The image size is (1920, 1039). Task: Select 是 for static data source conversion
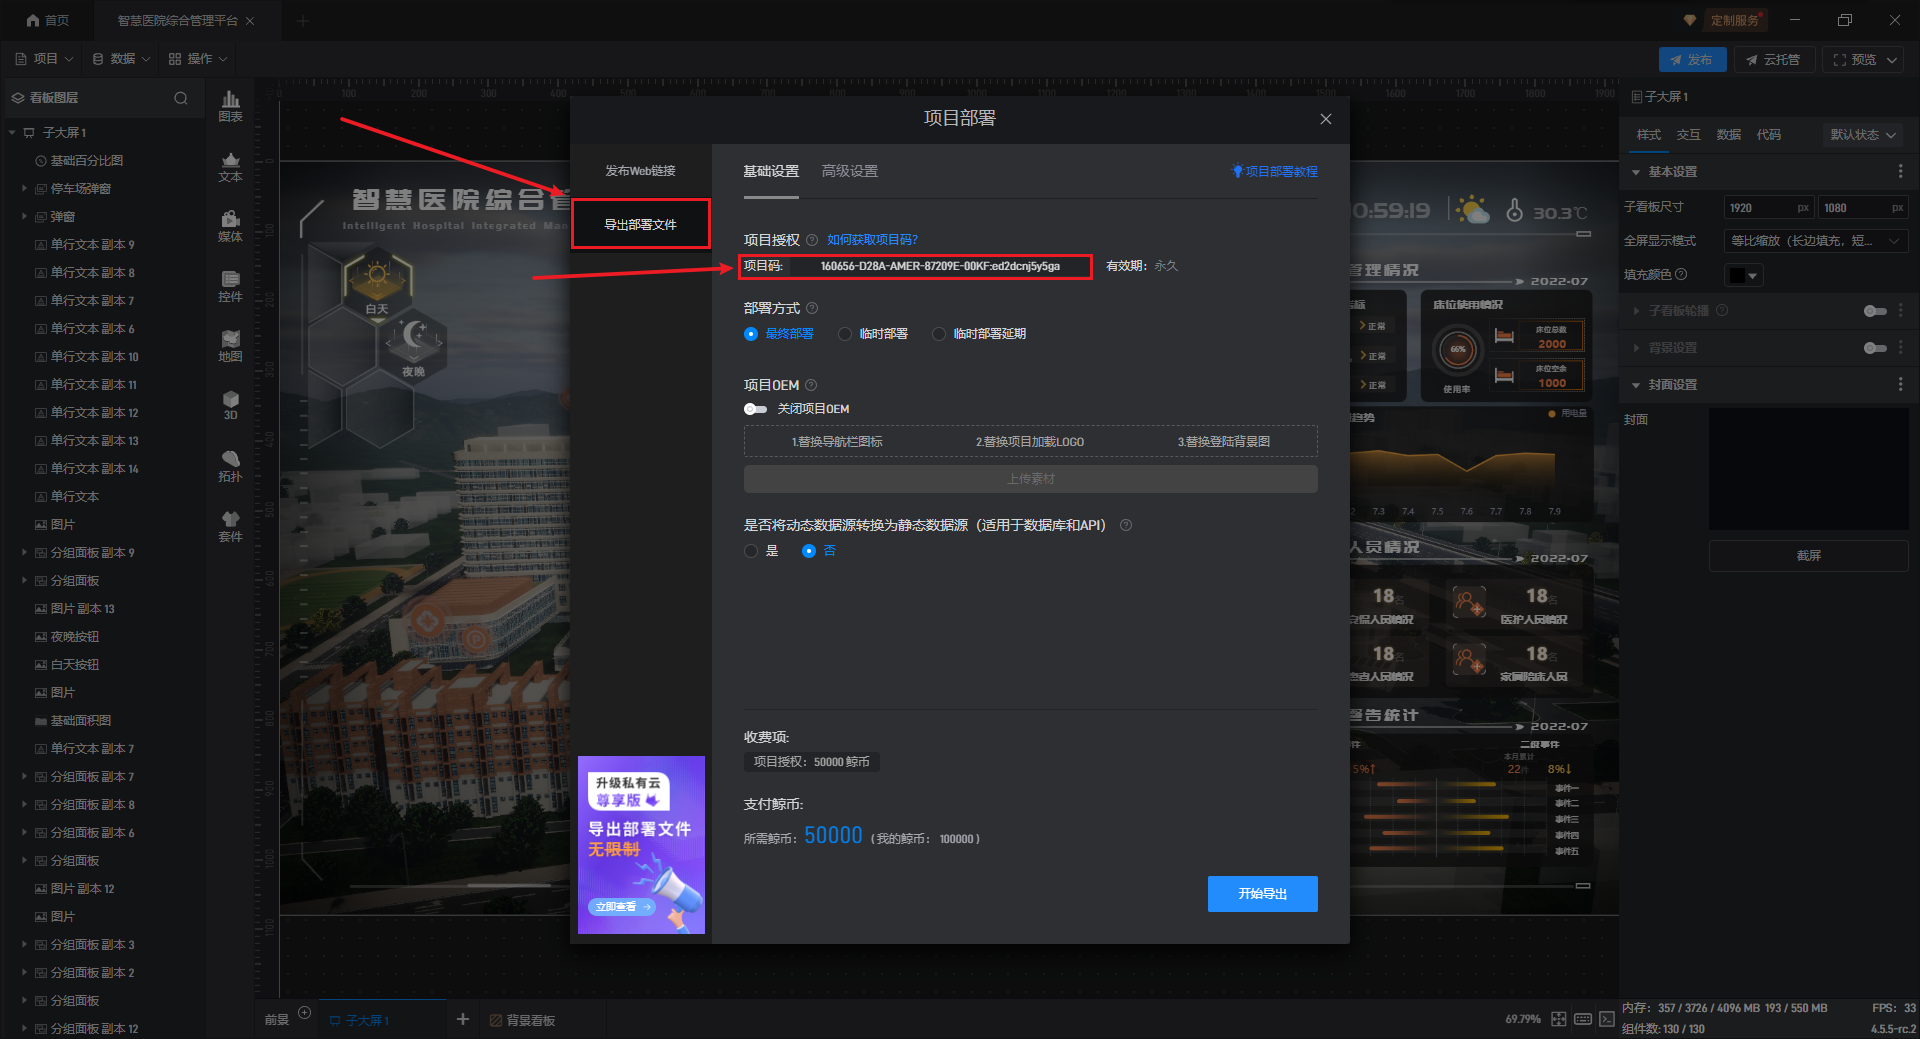761,551
